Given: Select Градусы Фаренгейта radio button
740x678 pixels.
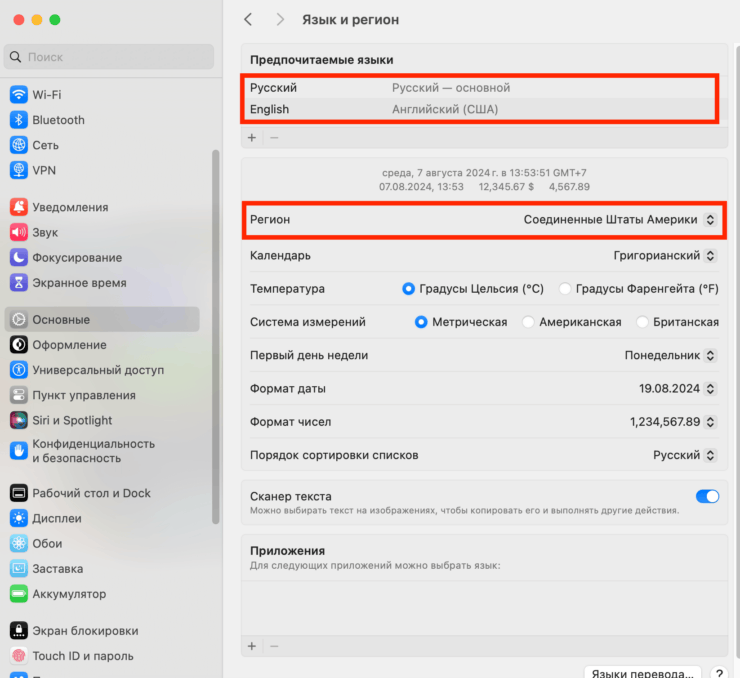Looking at the screenshot, I should click(564, 288).
